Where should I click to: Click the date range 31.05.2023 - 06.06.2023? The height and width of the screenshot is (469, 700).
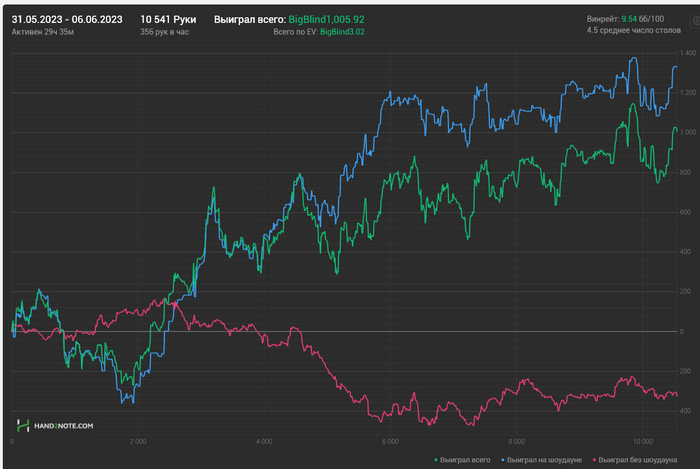click(67, 19)
